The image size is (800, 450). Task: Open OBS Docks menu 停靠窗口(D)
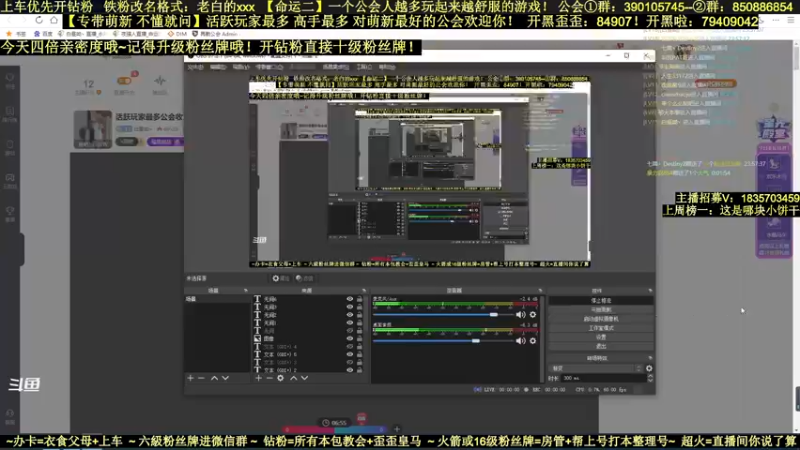[x=269, y=67]
